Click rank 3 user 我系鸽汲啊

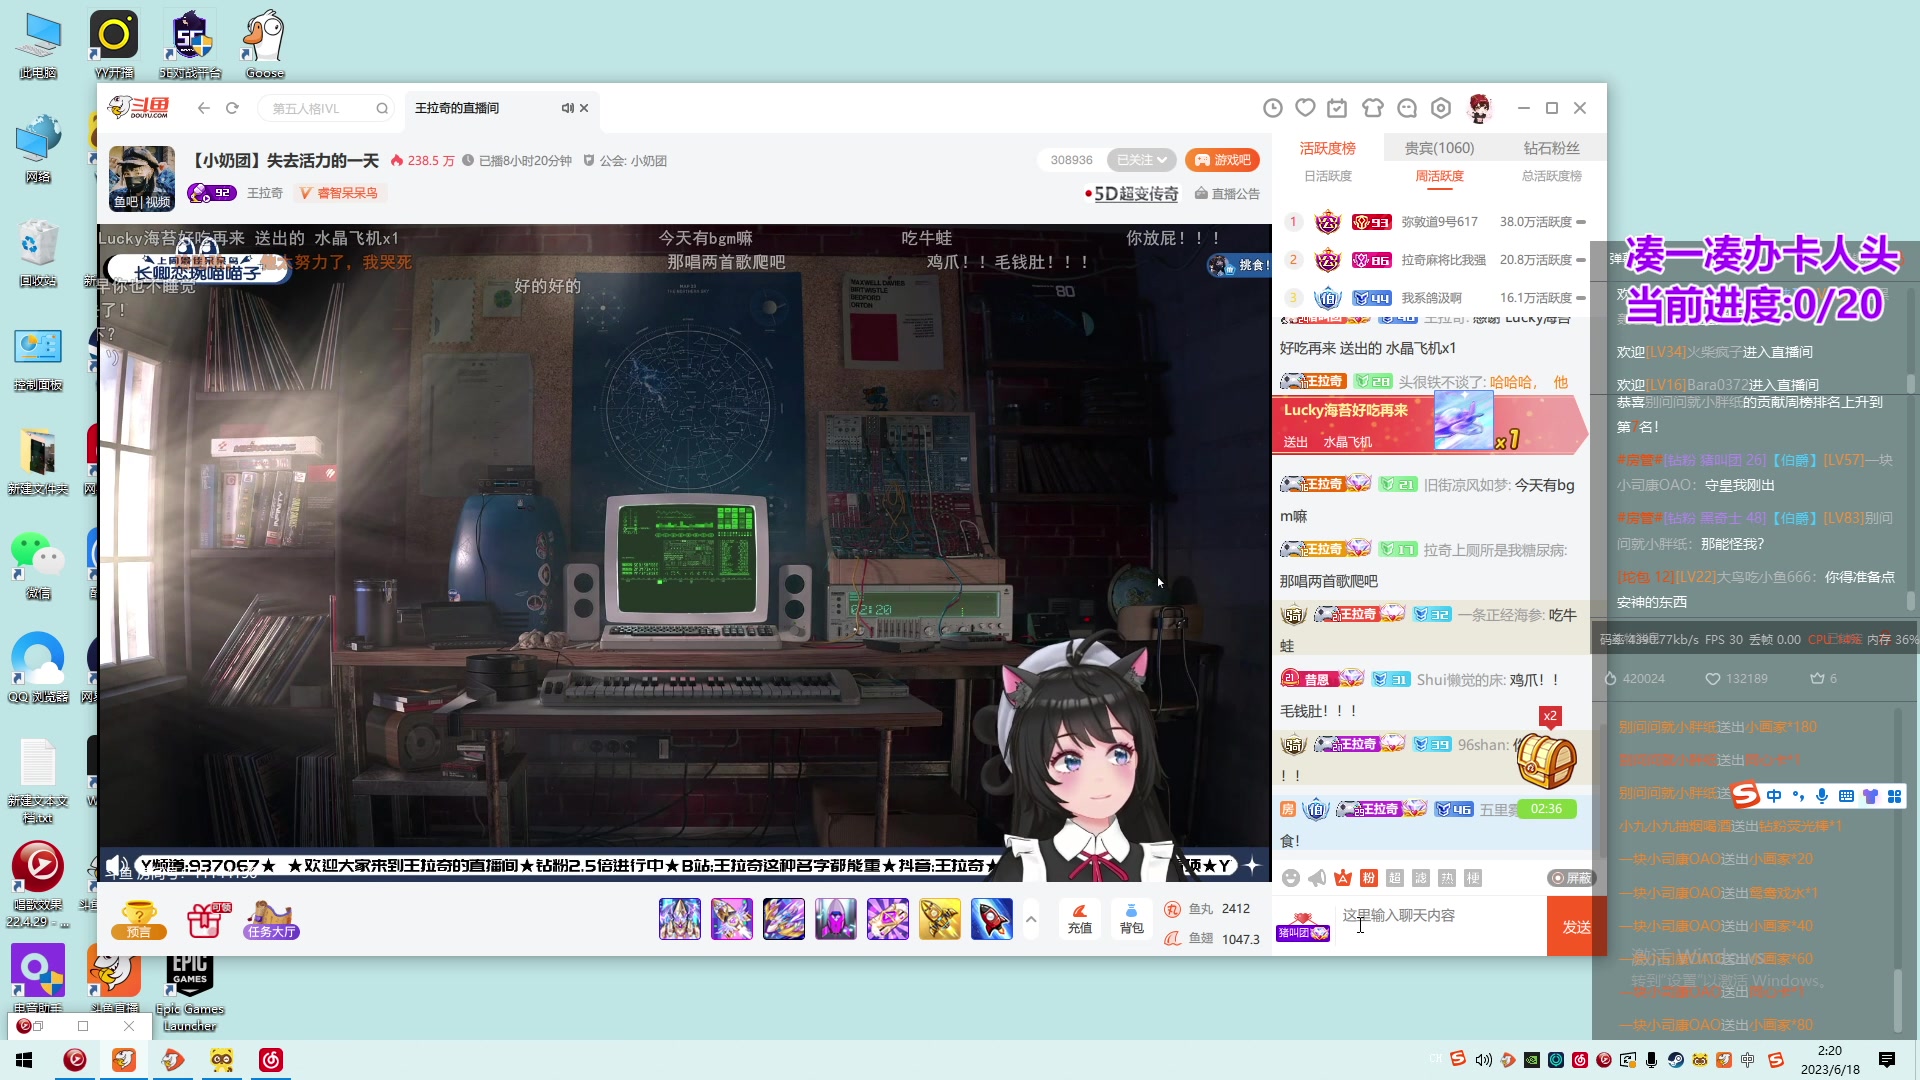(1431, 298)
